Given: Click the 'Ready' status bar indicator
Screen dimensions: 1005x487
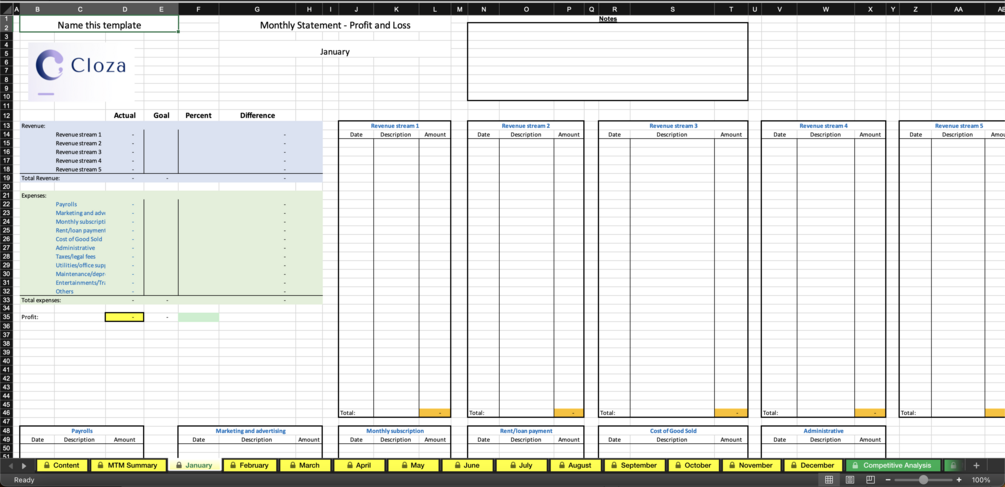Looking at the screenshot, I should point(24,479).
